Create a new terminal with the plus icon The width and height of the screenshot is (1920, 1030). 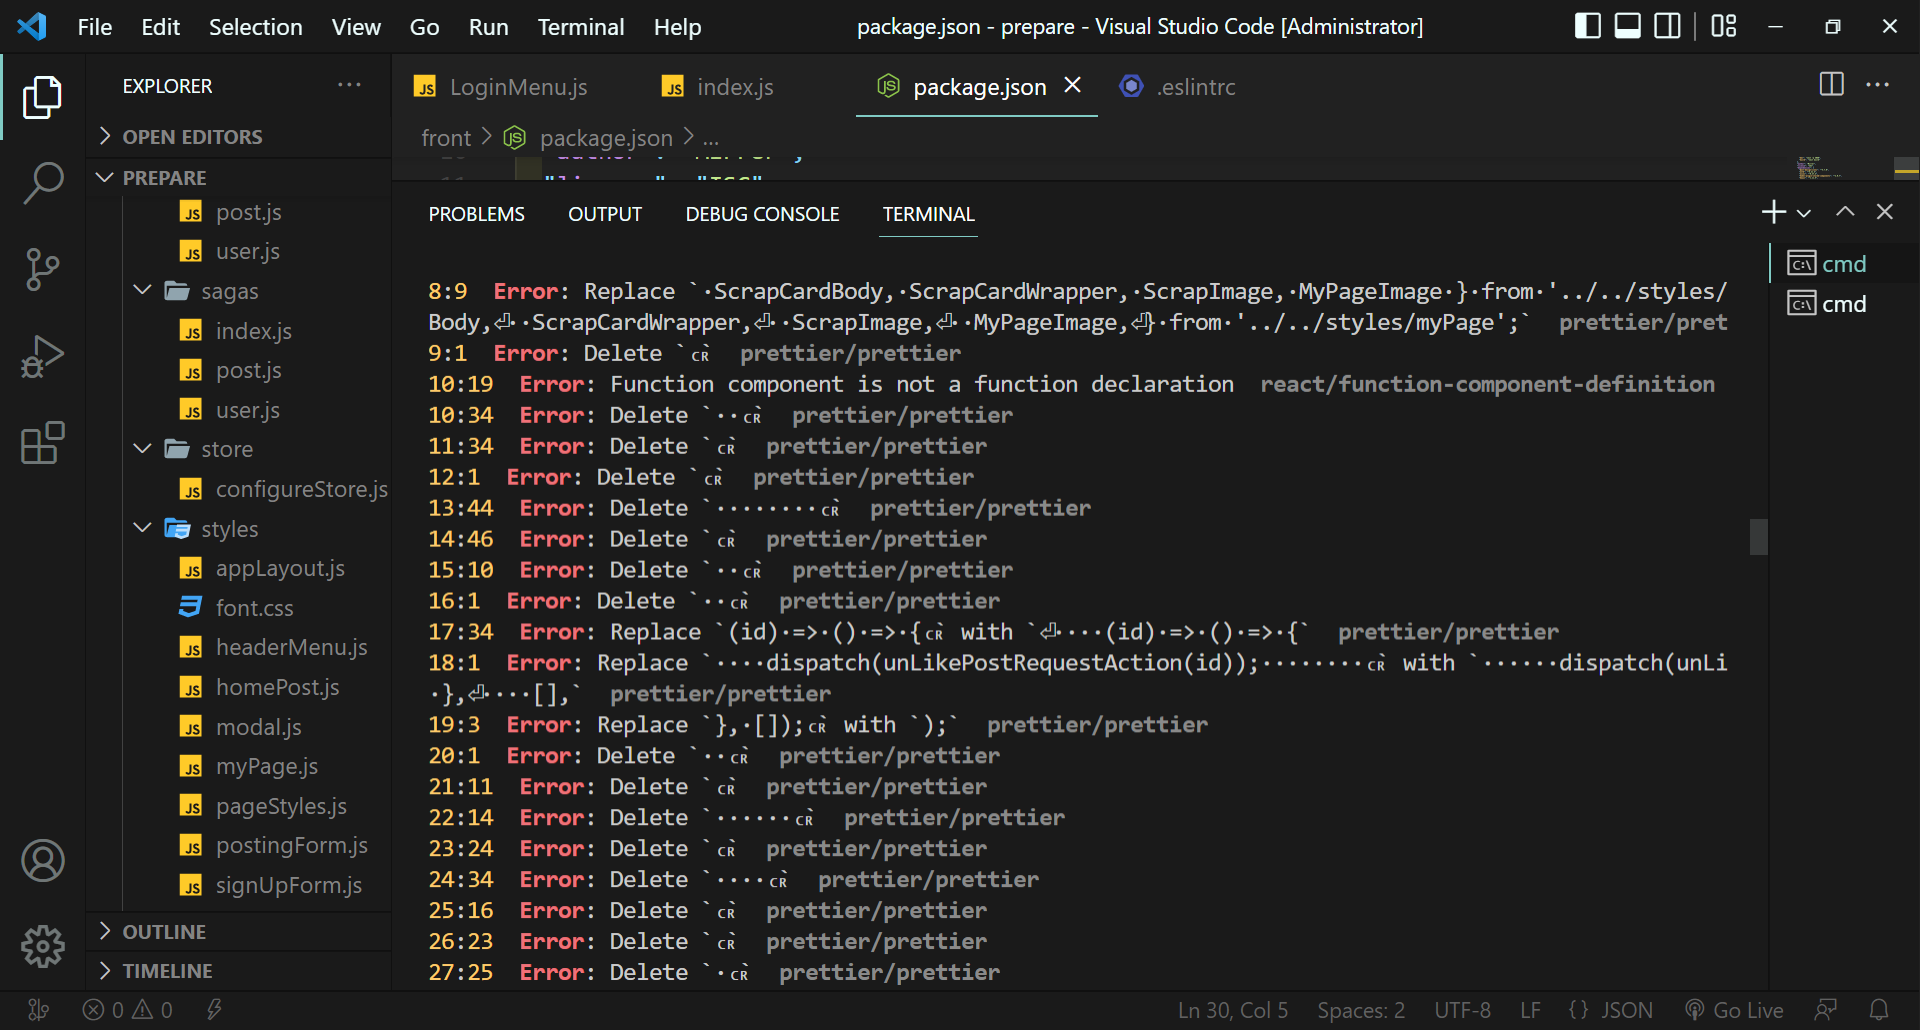pyautogui.click(x=1773, y=212)
